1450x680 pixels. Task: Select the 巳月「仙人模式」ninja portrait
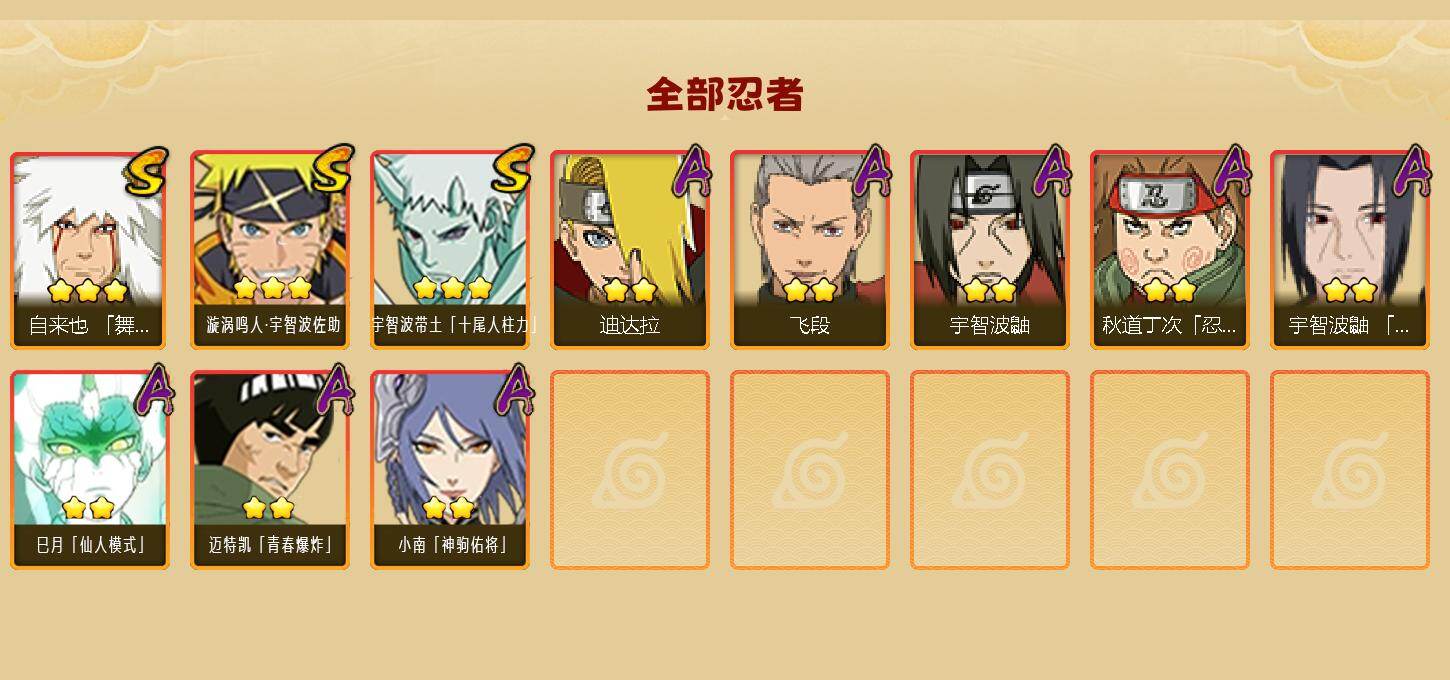point(89,470)
